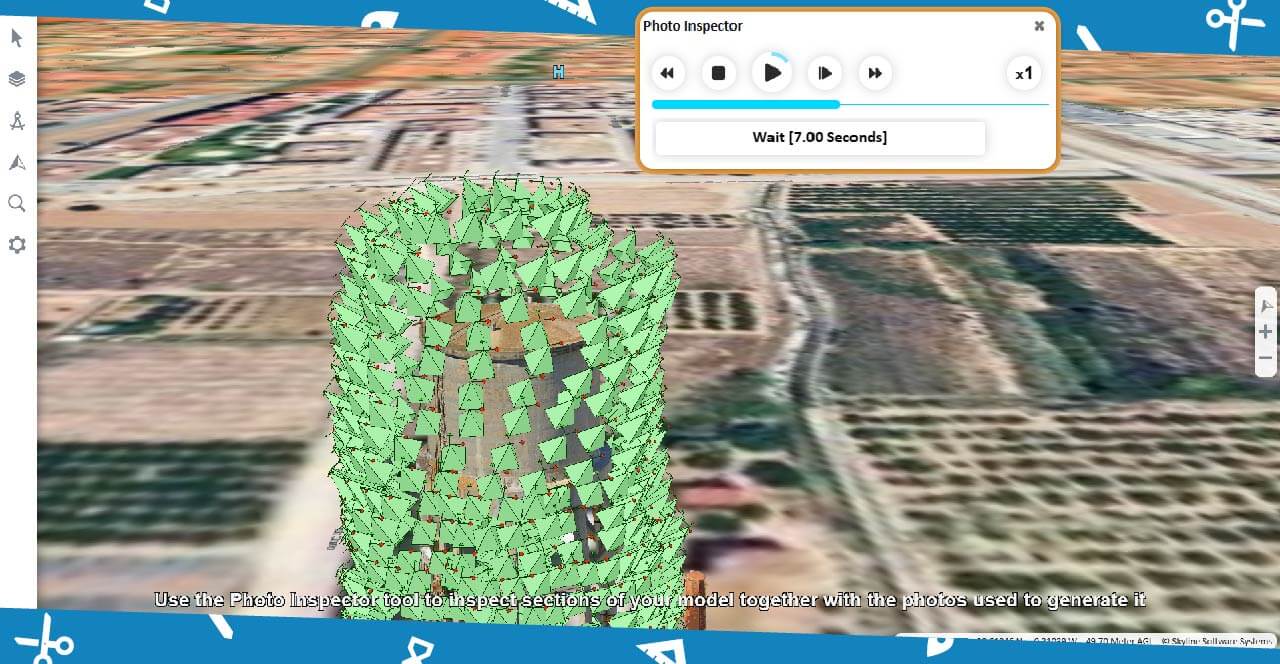Image resolution: width=1280 pixels, height=664 pixels.
Task: Zoom in with the plus button
Action: [1266, 332]
